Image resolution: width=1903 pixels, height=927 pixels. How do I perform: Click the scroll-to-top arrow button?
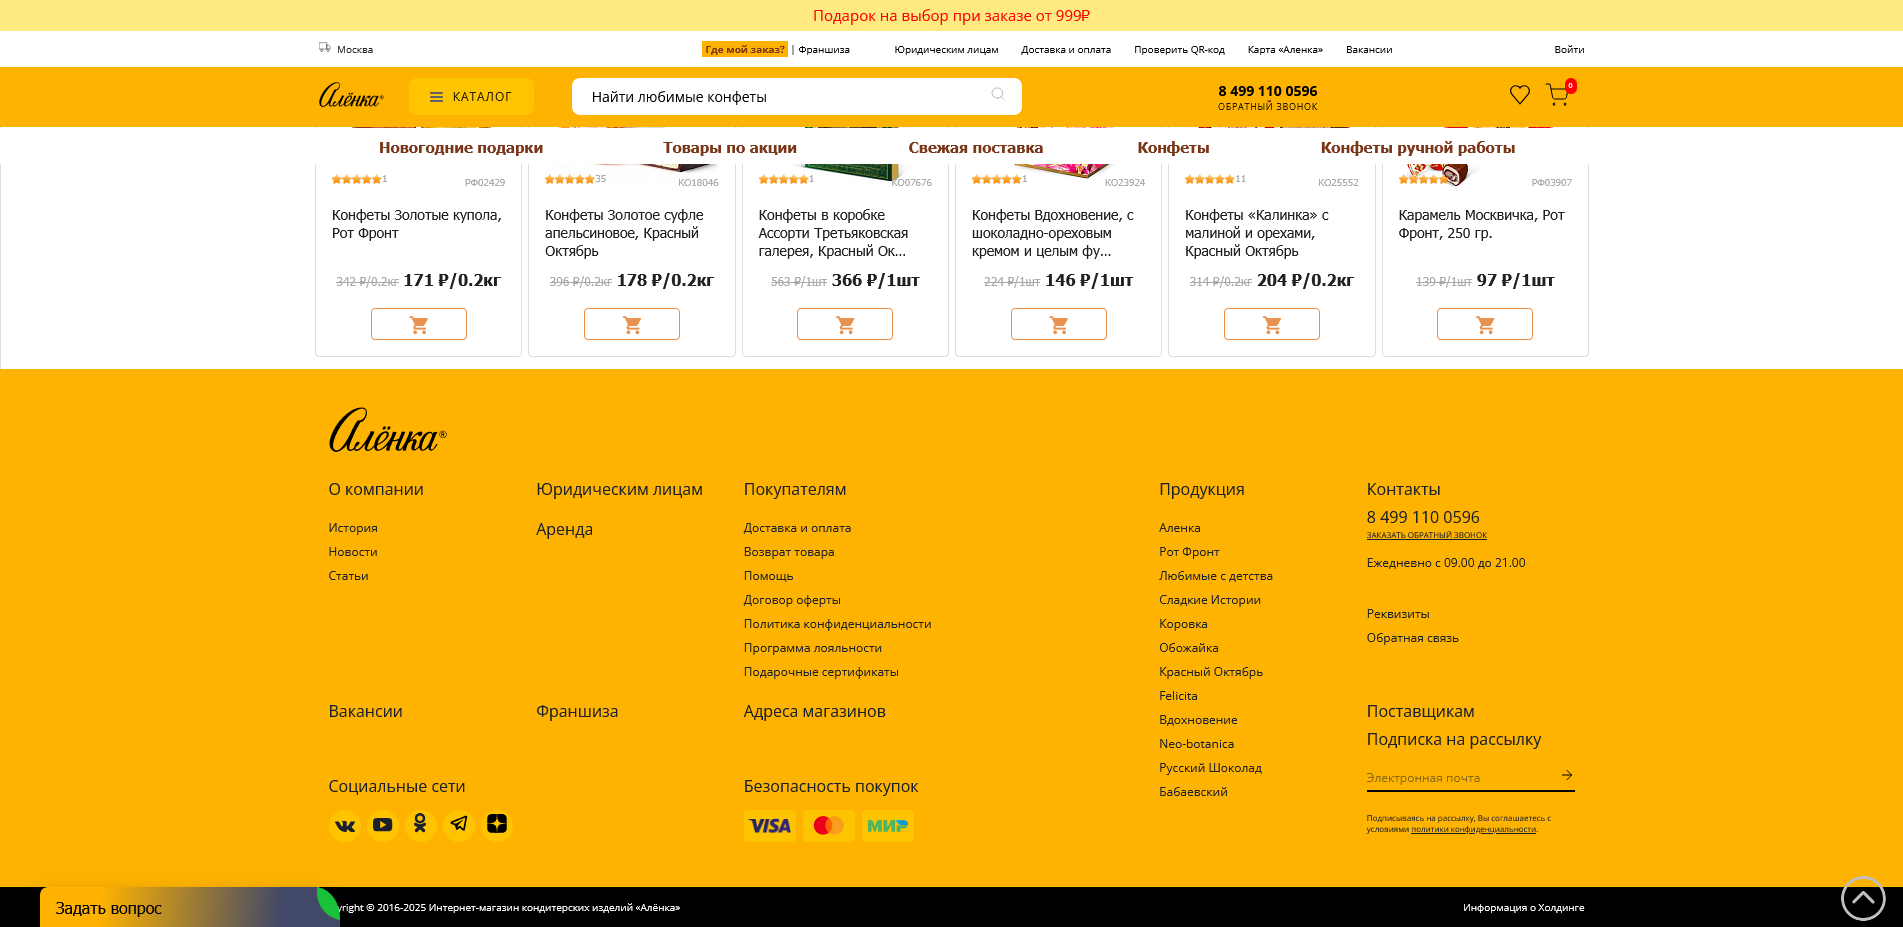tap(1862, 898)
